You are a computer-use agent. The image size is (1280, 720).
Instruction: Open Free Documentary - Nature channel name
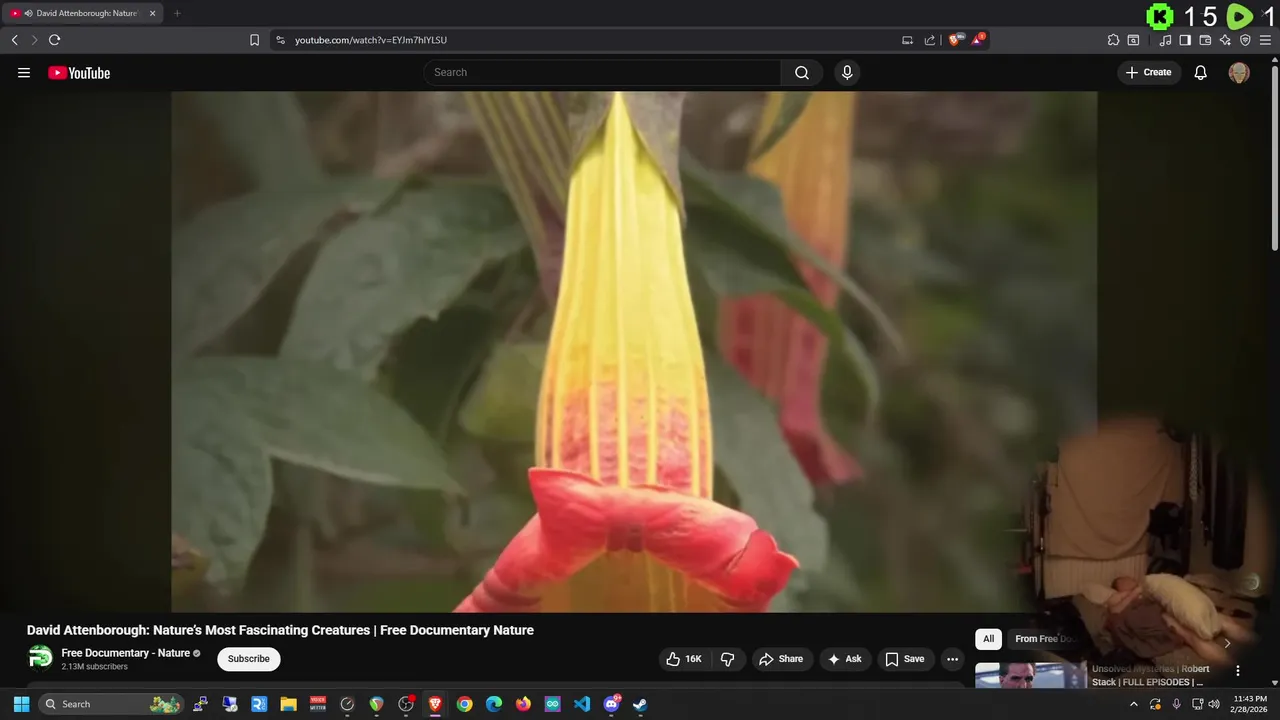[125, 653]
